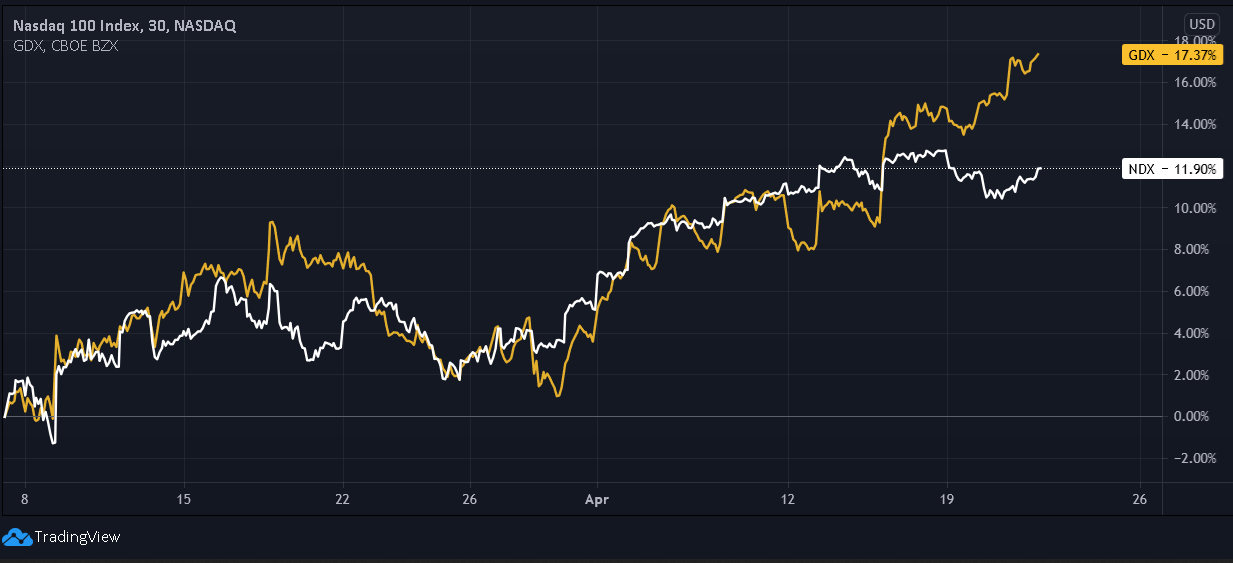Click the date label 8 on time axis
This screenshot has width=1233, height=563.
coord(25,498)
